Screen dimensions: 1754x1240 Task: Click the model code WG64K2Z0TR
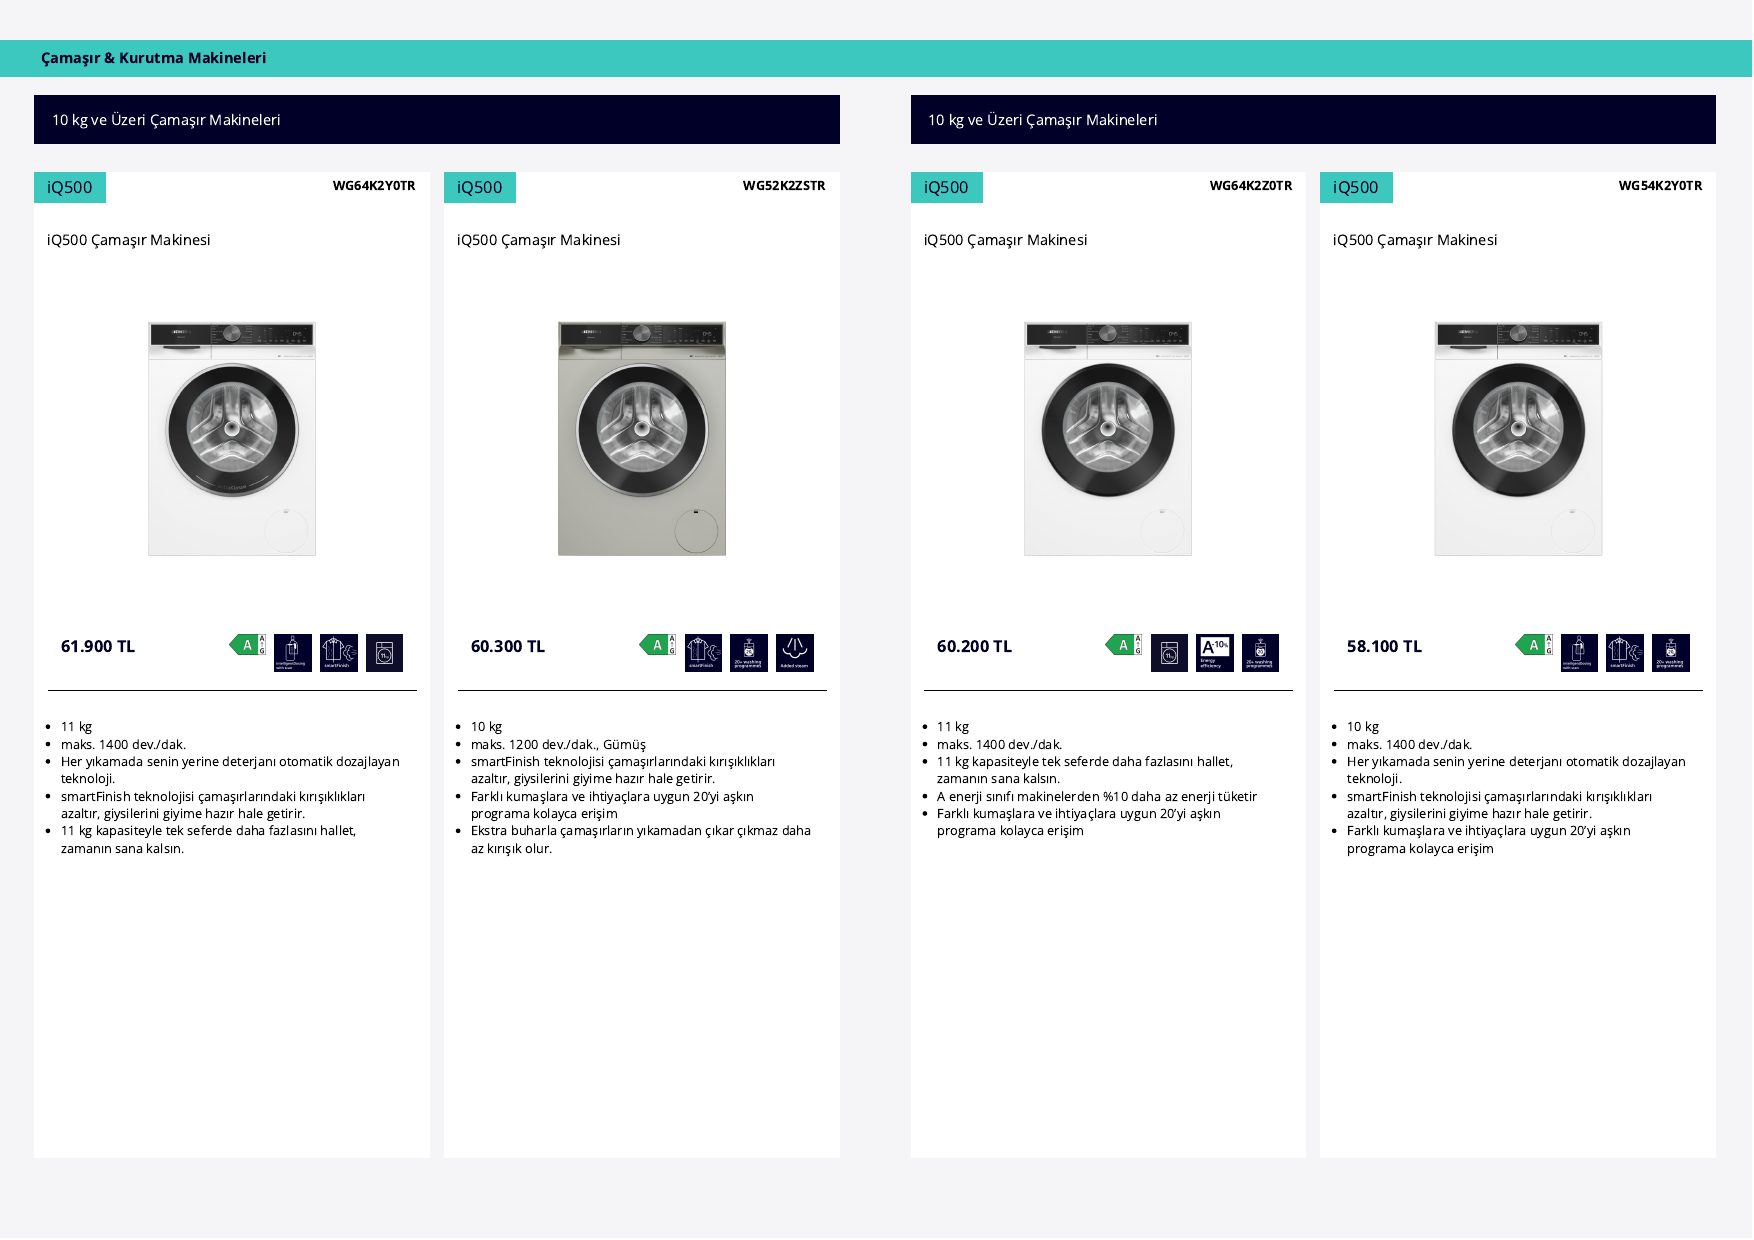(1251, 186)
